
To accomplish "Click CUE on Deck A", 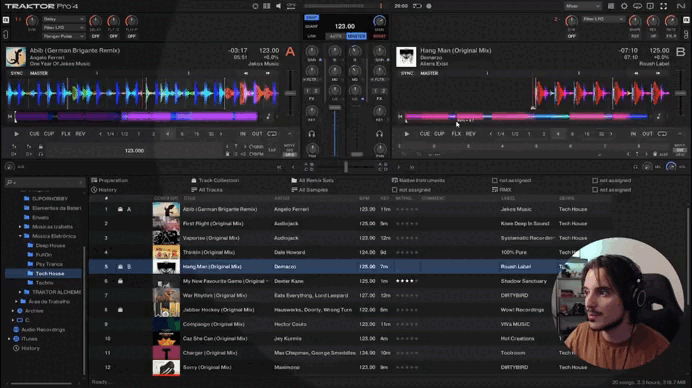I will (34, 134).
